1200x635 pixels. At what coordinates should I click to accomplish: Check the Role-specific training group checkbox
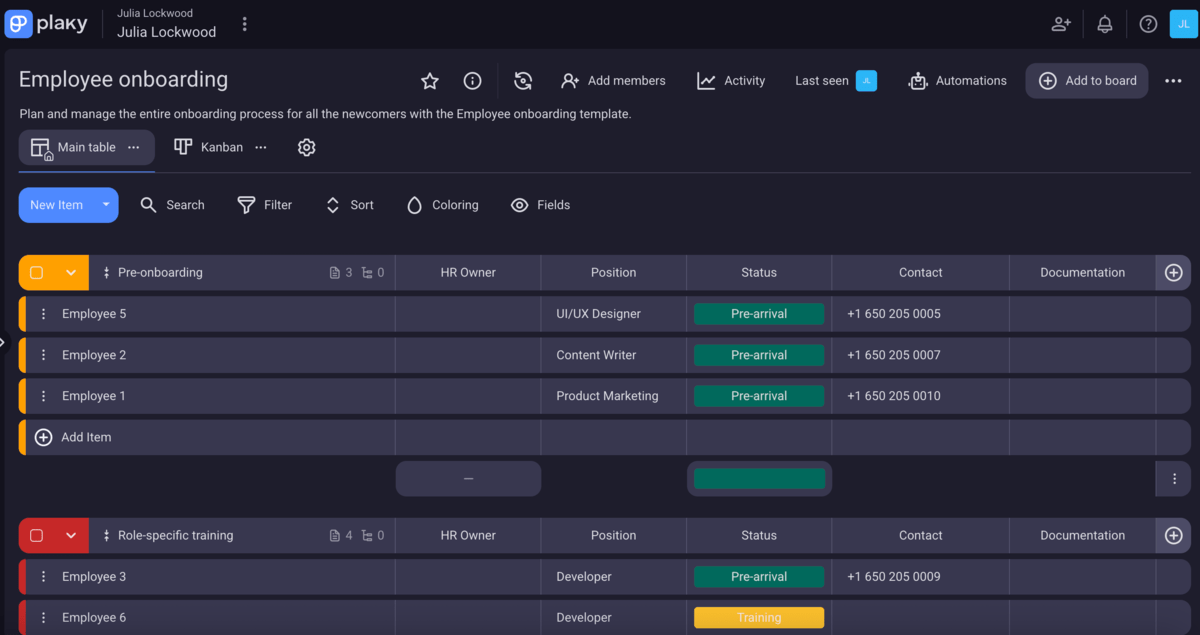coord(37,535)
